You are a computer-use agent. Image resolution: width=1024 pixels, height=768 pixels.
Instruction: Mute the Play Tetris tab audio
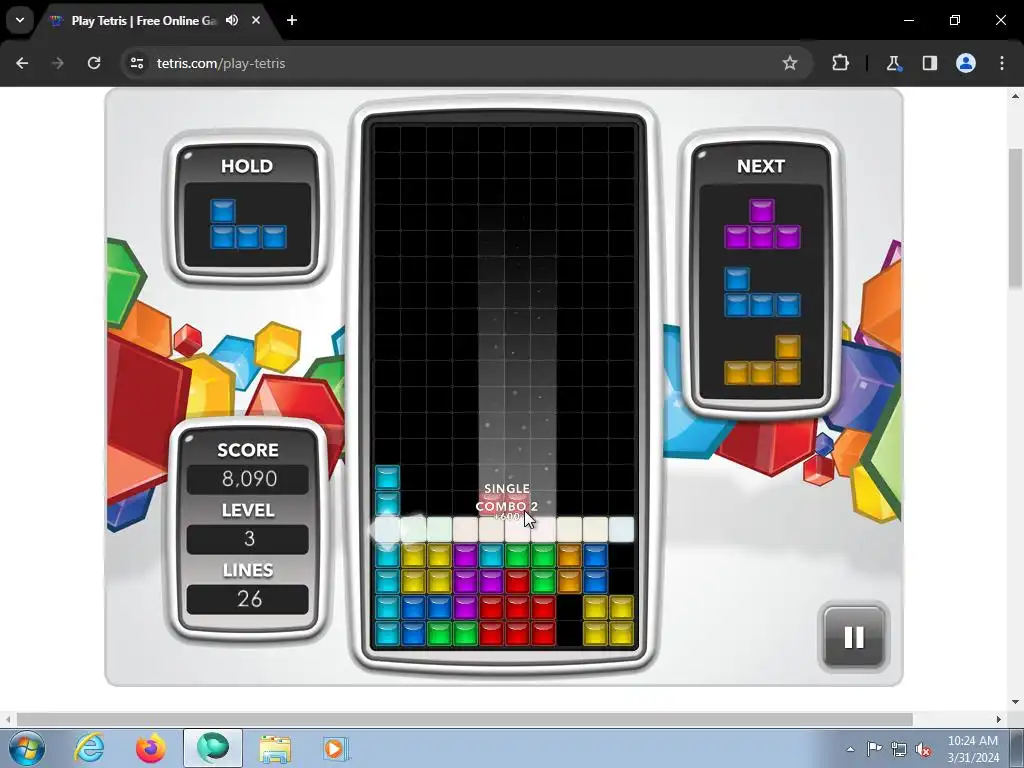[232, 20]
